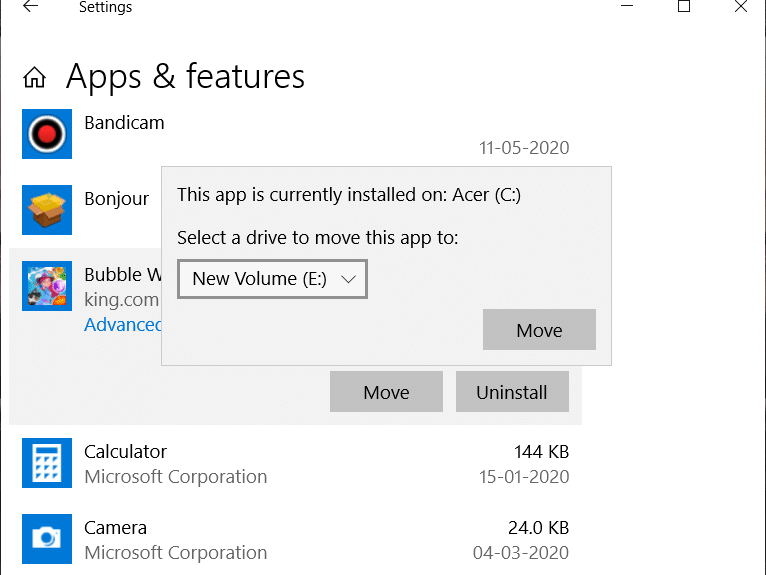The image size is (766, 575).
Task: Click 'This app is currently installed on' text
Action: (349, 194)
